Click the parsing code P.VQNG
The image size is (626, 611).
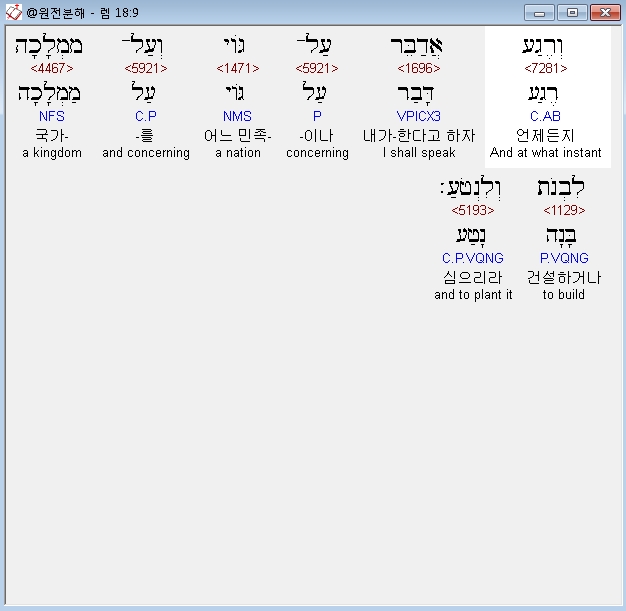click(x=564, y=258)
